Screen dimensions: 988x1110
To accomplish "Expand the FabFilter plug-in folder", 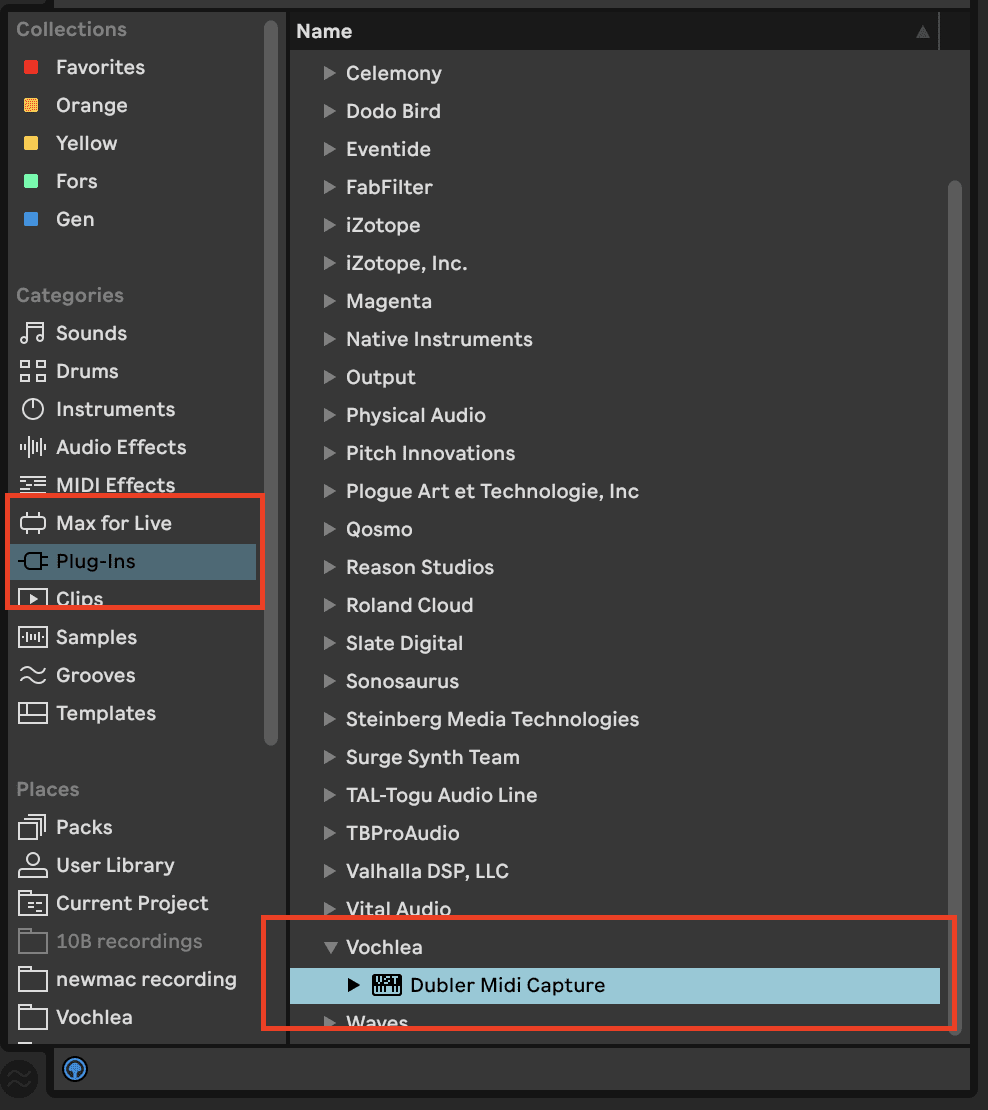I will [x=330, y=187].
